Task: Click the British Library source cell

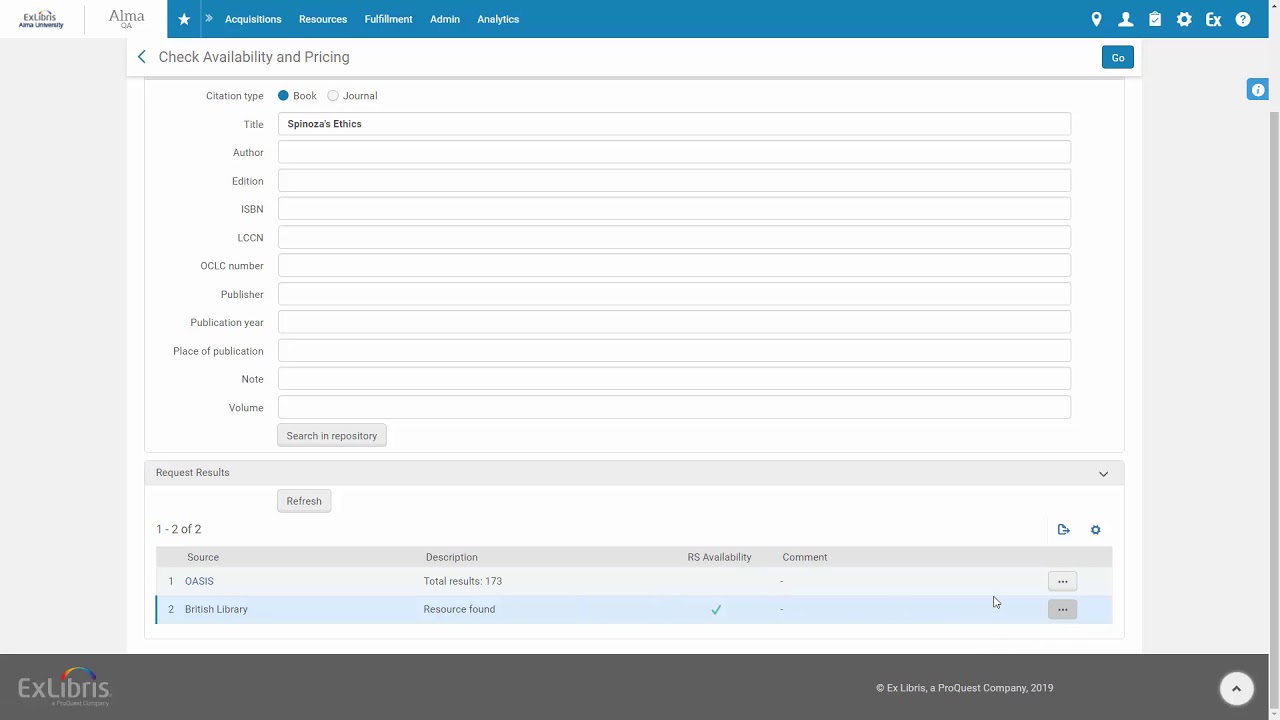Action: (x=216, y=609)
